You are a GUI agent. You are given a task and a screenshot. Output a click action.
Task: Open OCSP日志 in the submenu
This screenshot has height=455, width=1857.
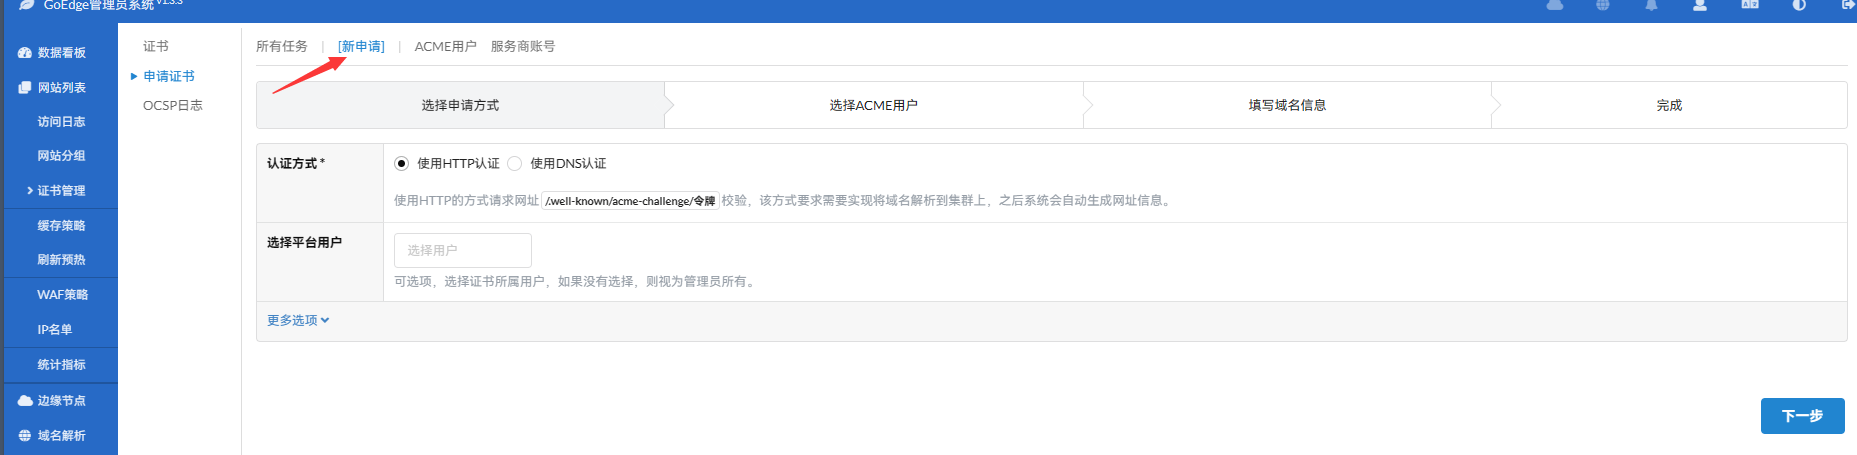coord(172,106)
